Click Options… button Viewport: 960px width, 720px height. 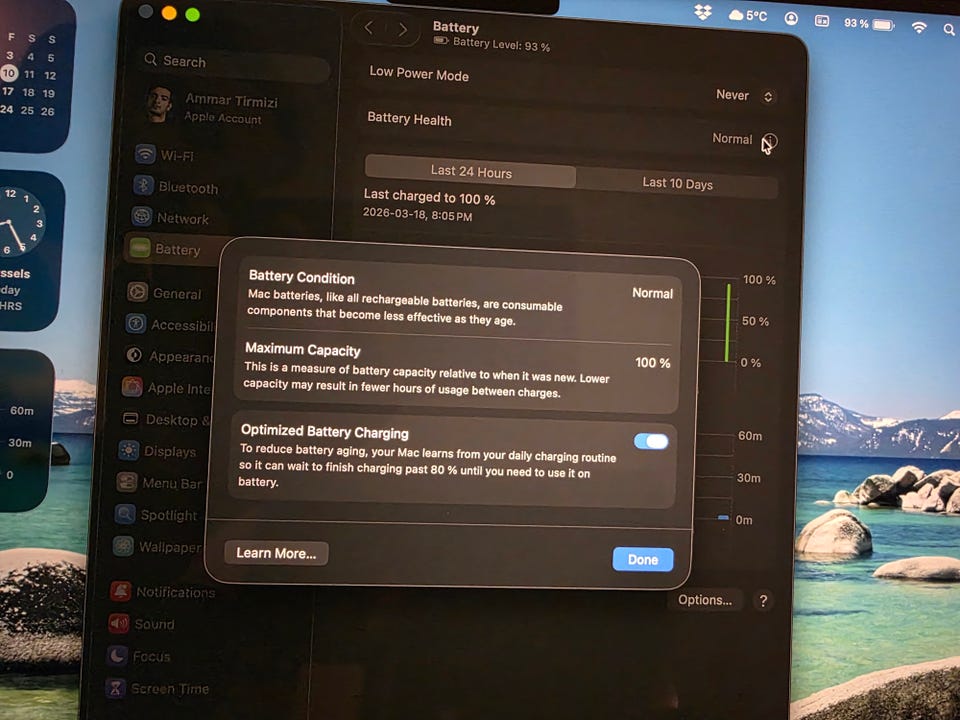pos(705,599)
